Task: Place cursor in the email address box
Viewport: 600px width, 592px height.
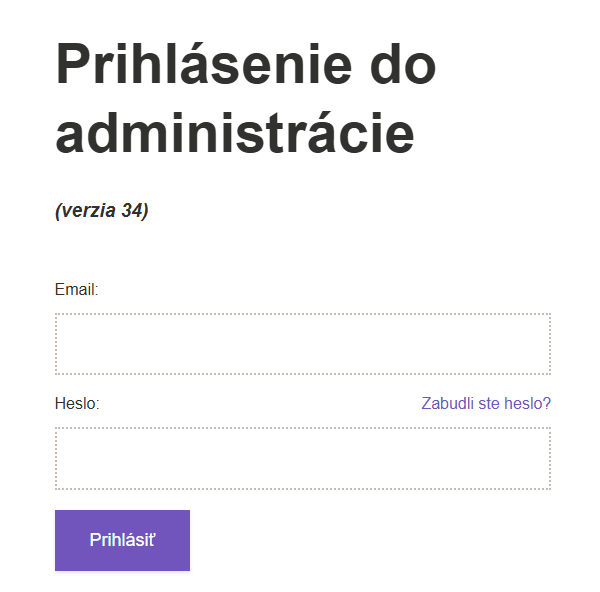Action: pos(302,344)
